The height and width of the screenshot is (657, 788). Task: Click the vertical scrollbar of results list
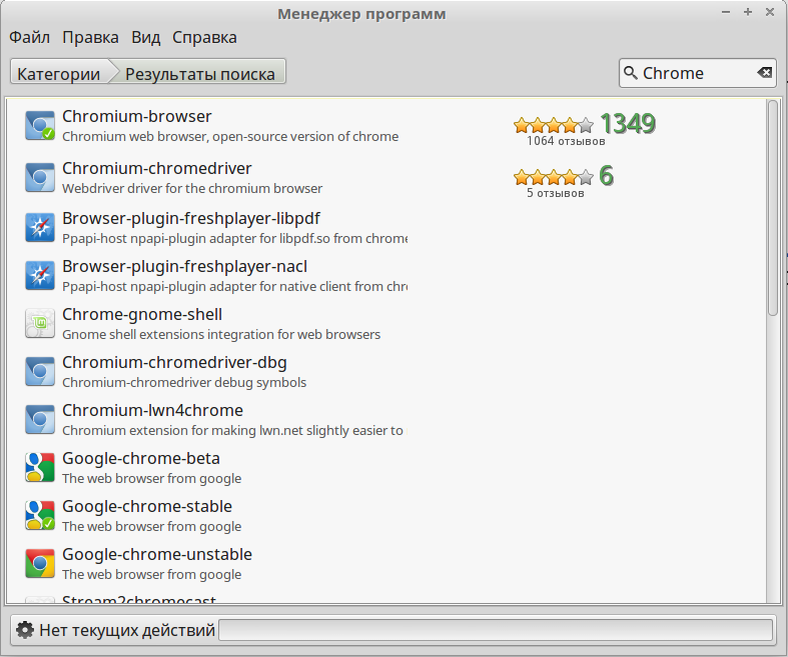tap(773, 208)
